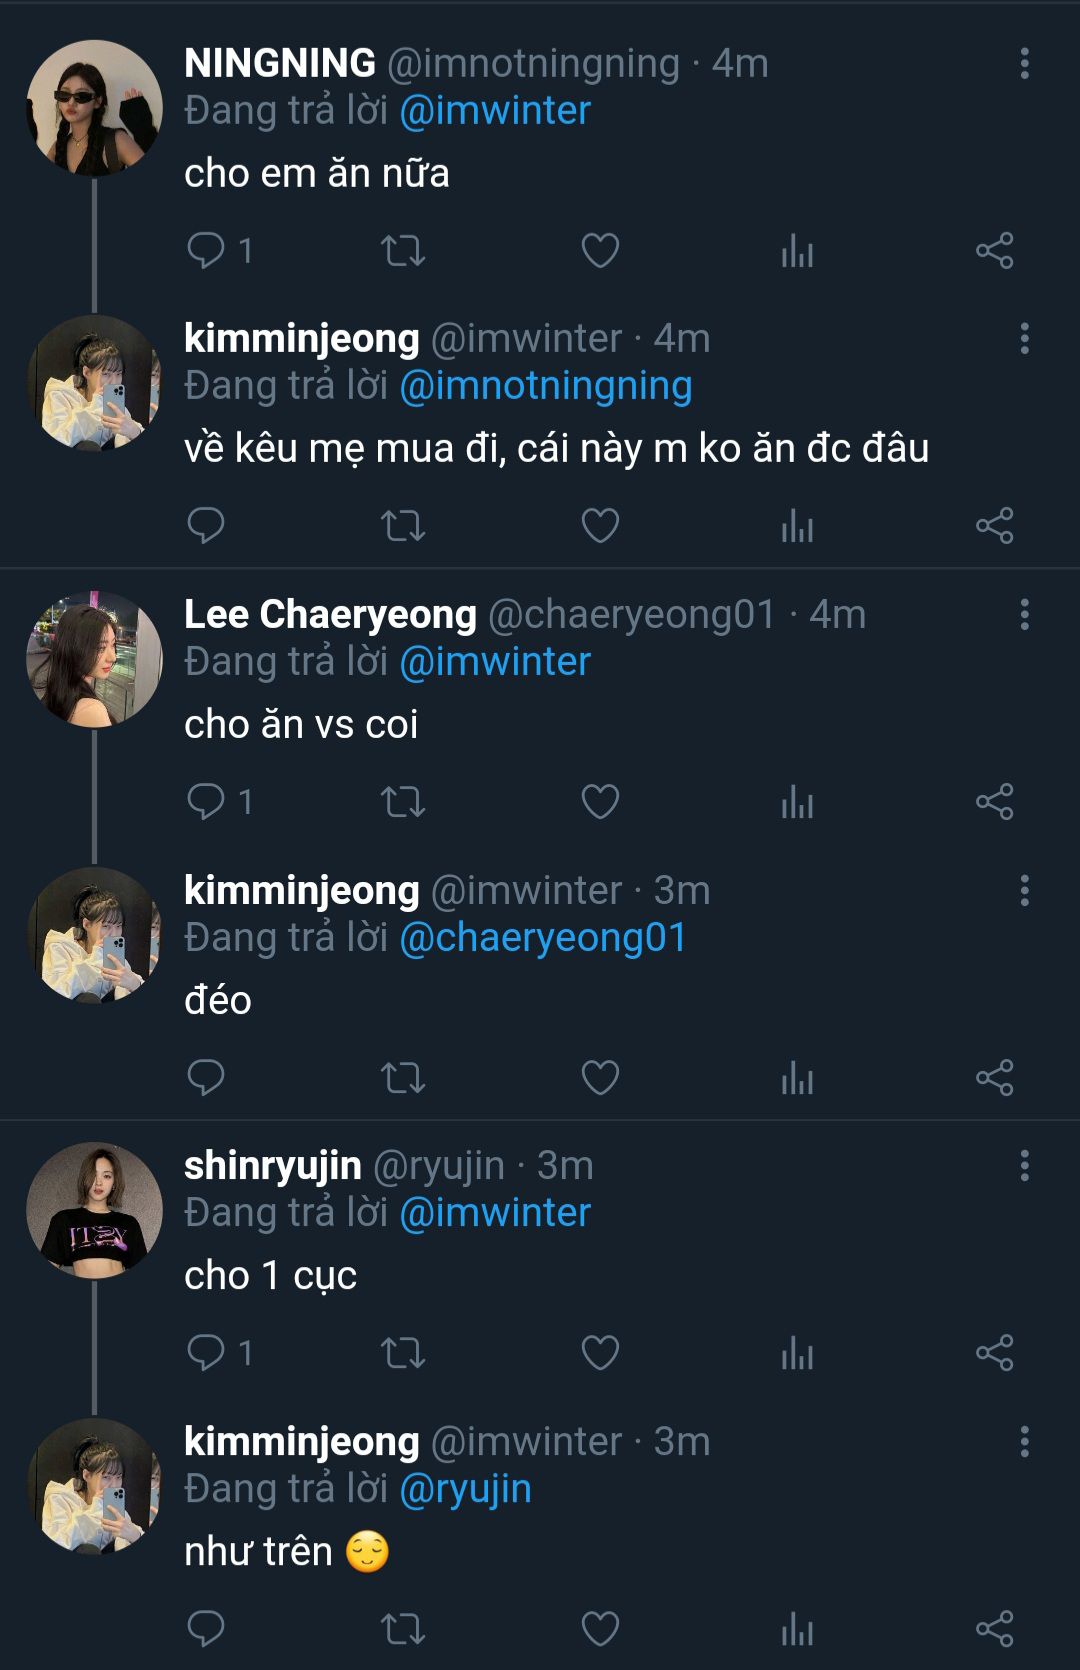Reply to shinryujin's "cho 1 cục" tweet

pos(207,1352)
